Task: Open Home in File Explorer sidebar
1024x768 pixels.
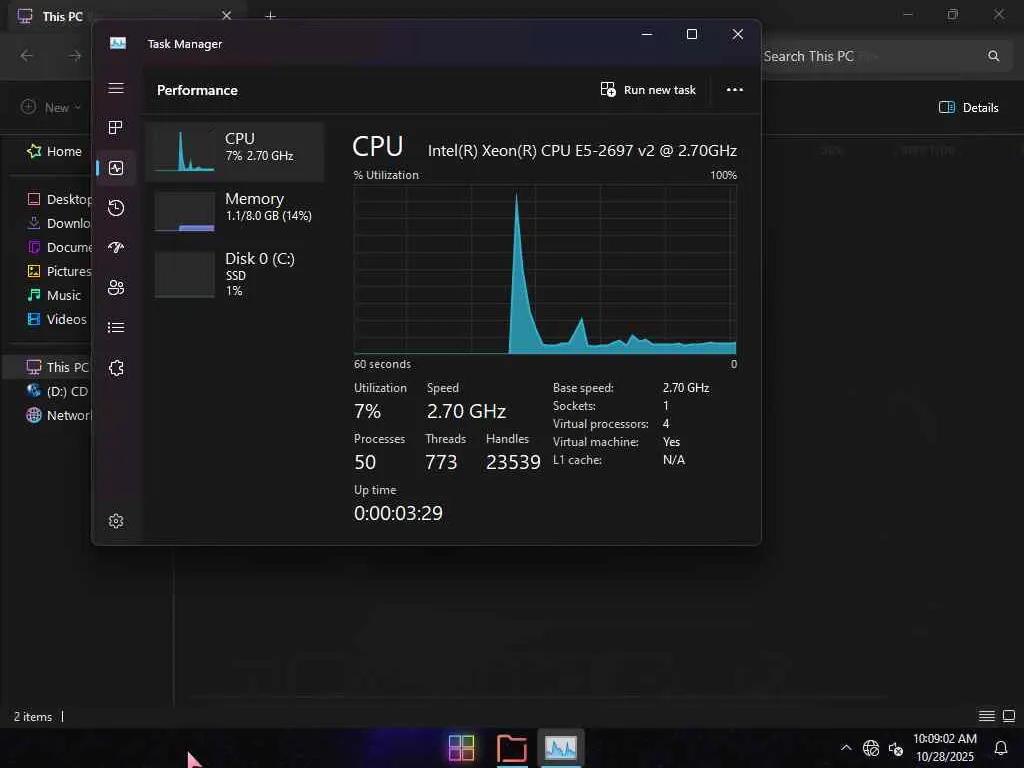Action: [55, 152]
